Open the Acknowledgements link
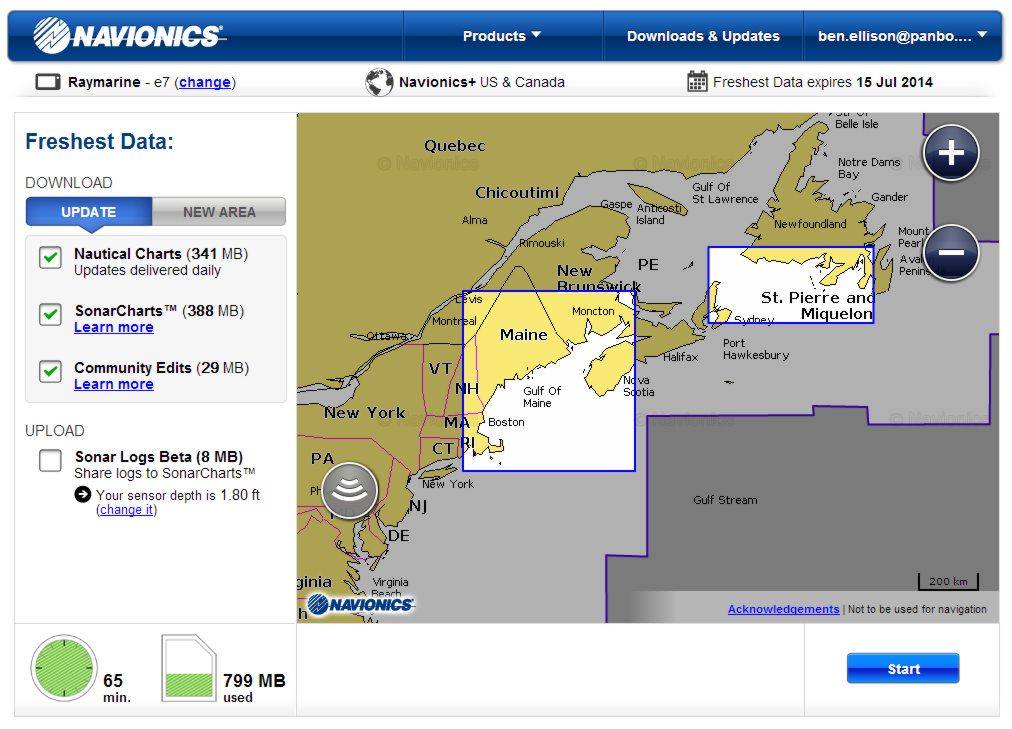 coord(784,609)
